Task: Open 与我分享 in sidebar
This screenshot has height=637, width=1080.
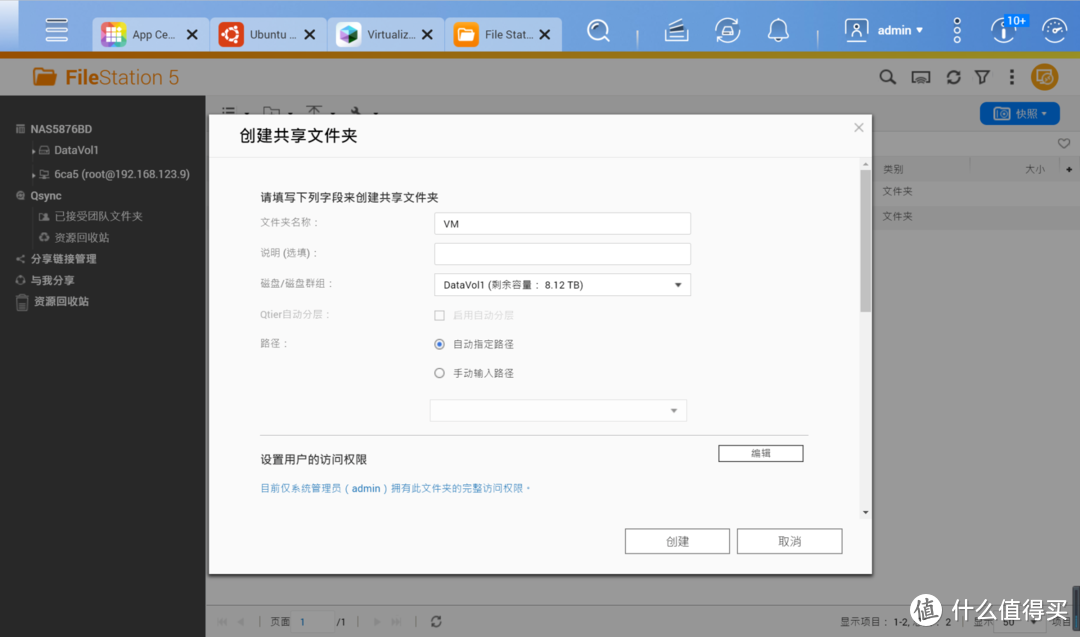Action: tap(52, 280)
